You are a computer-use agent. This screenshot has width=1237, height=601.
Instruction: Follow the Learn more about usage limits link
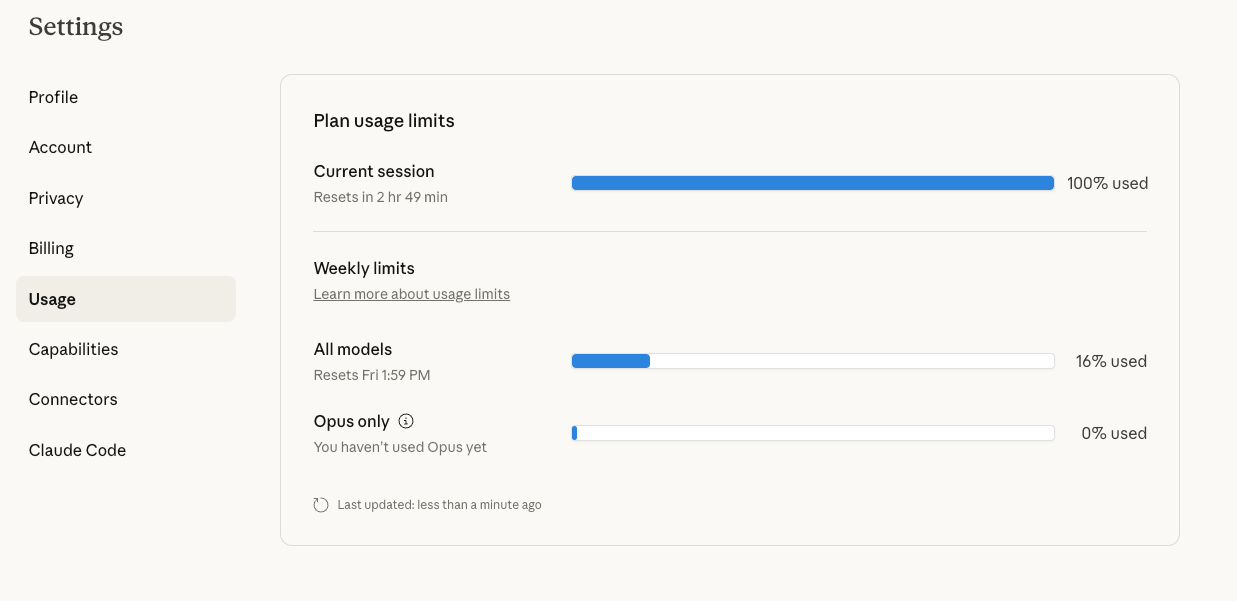411,294
